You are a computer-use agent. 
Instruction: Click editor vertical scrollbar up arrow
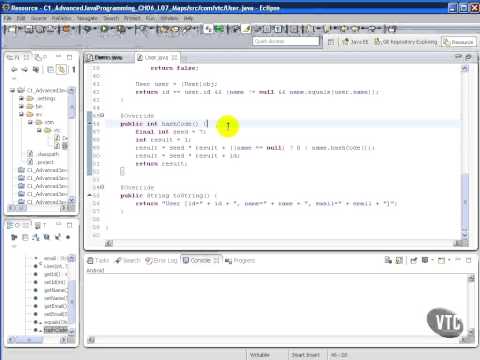465,68
